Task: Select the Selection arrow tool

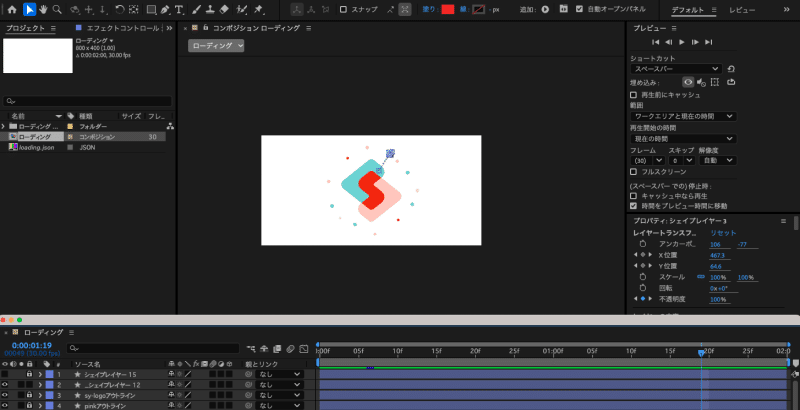Action: click(30, 9)
